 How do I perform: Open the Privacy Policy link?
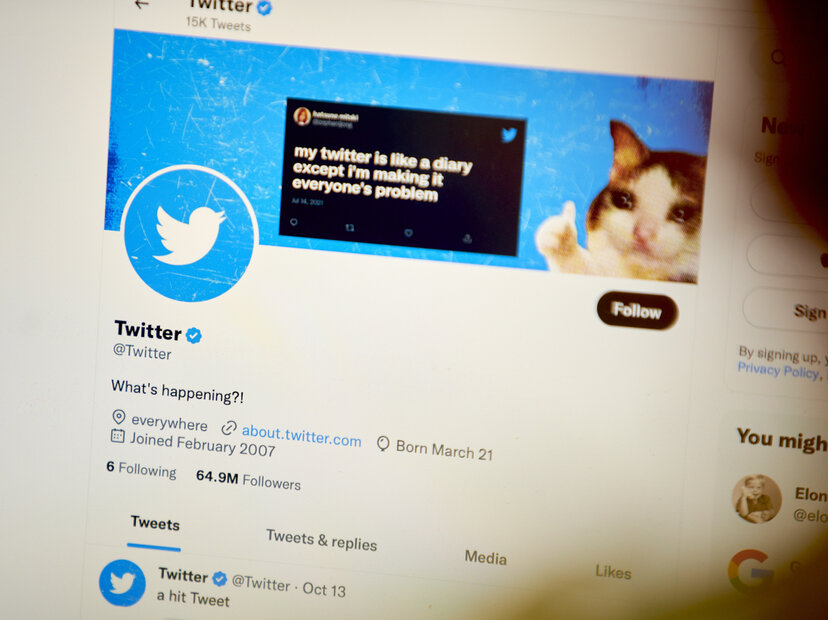(778, 370)
